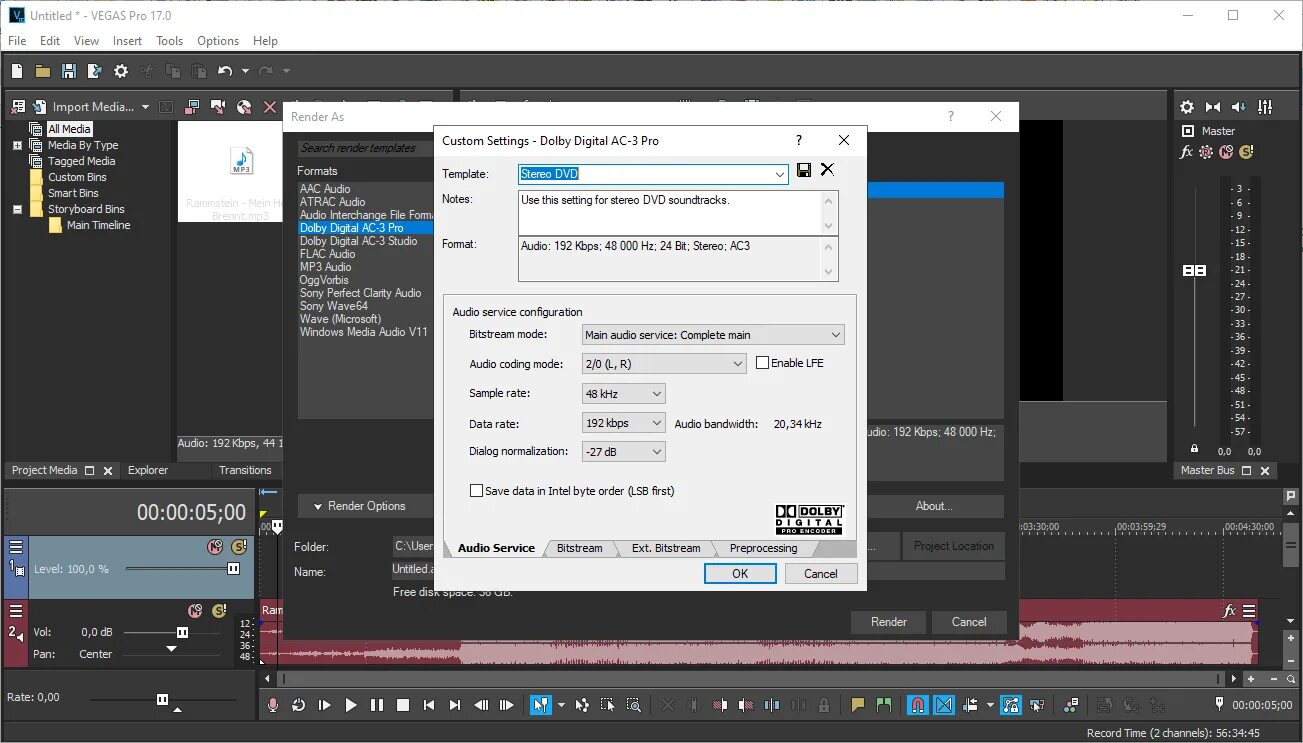Mute the Master bus
The image size is (1303, 743).
point(1226,152)
